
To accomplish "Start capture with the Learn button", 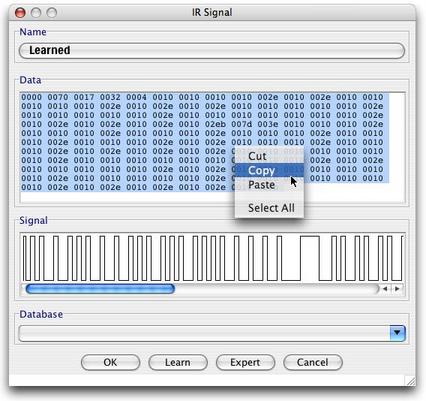I will (x=178, y=362).
